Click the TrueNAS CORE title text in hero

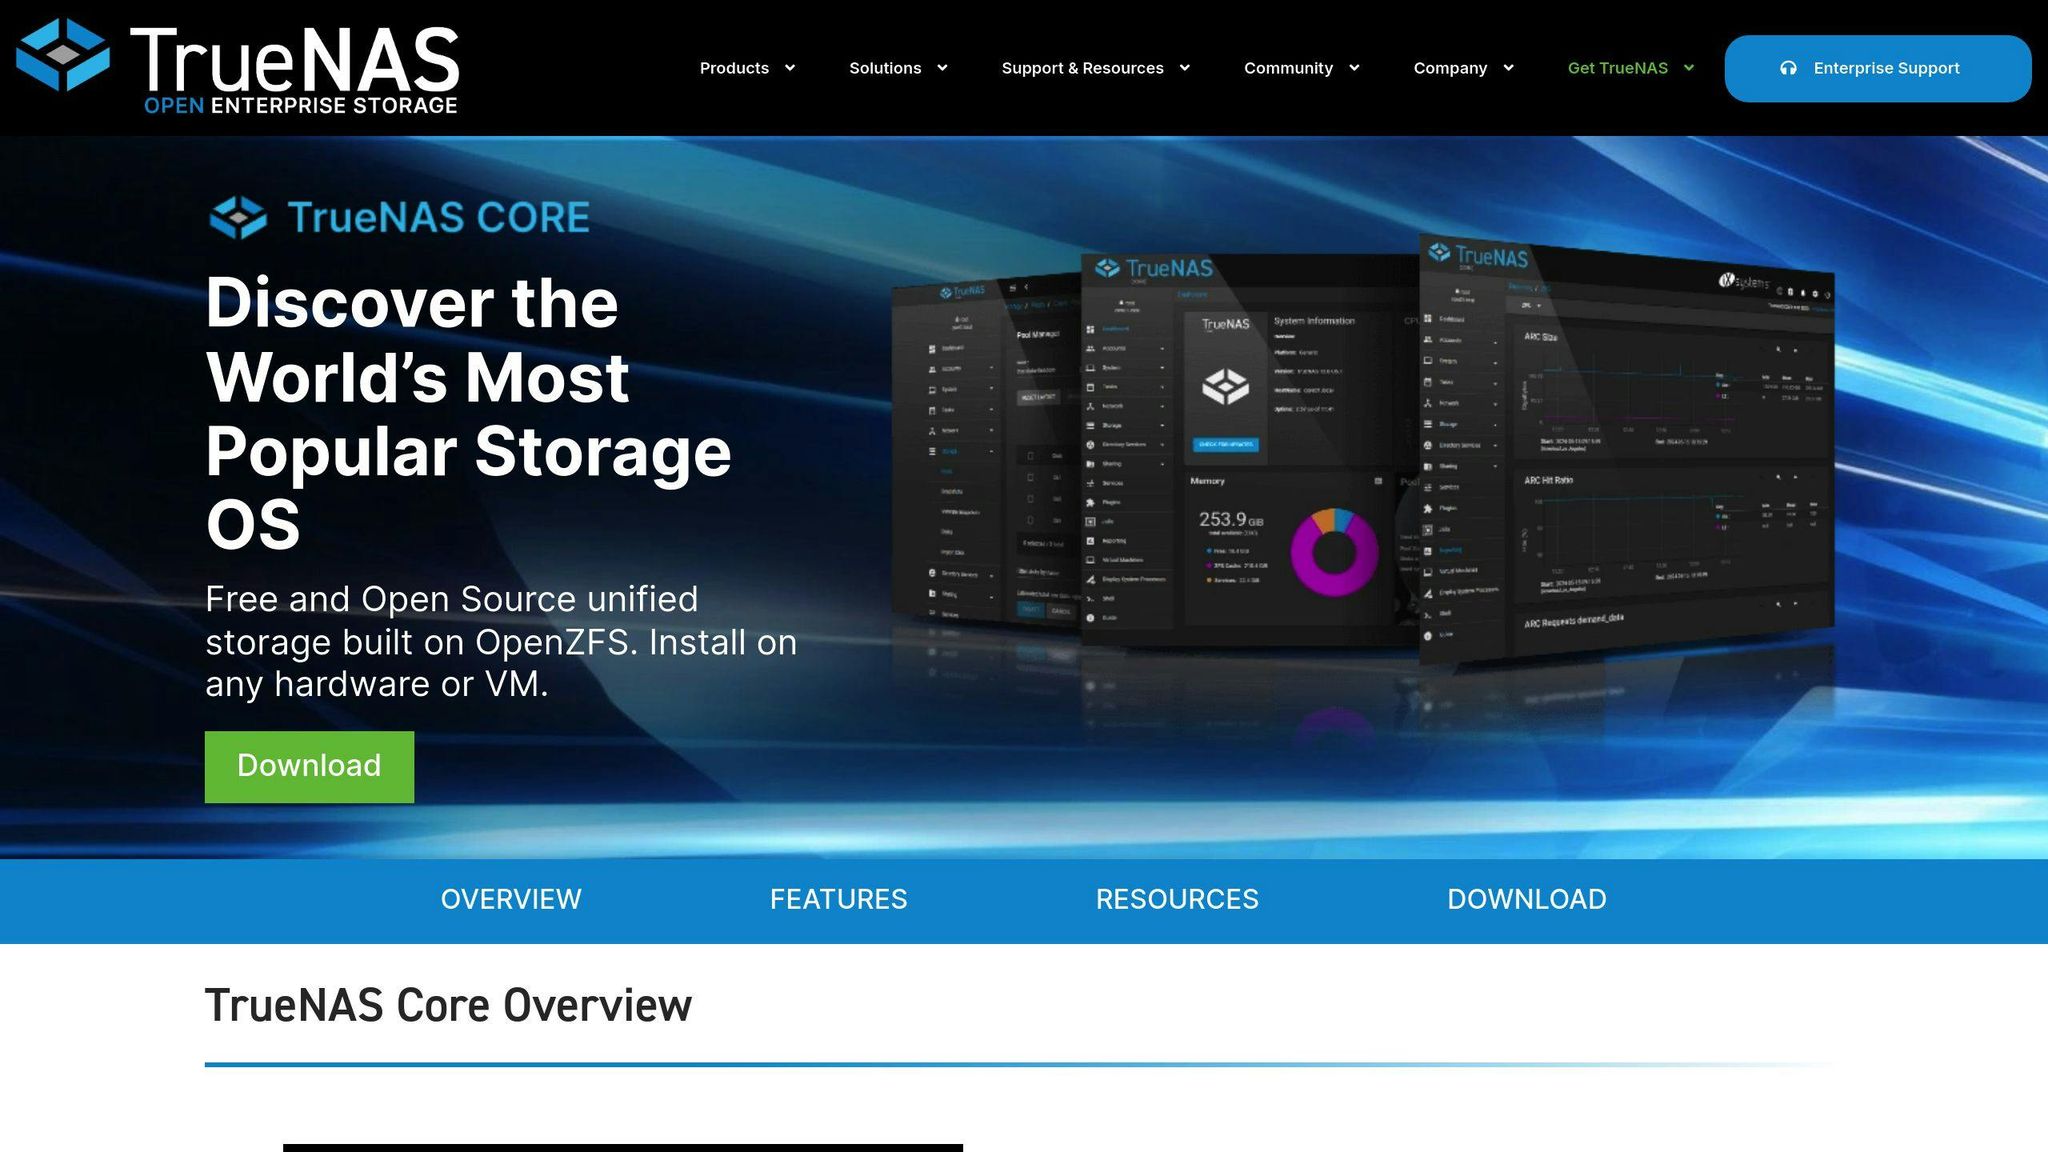tap(438, 217)
